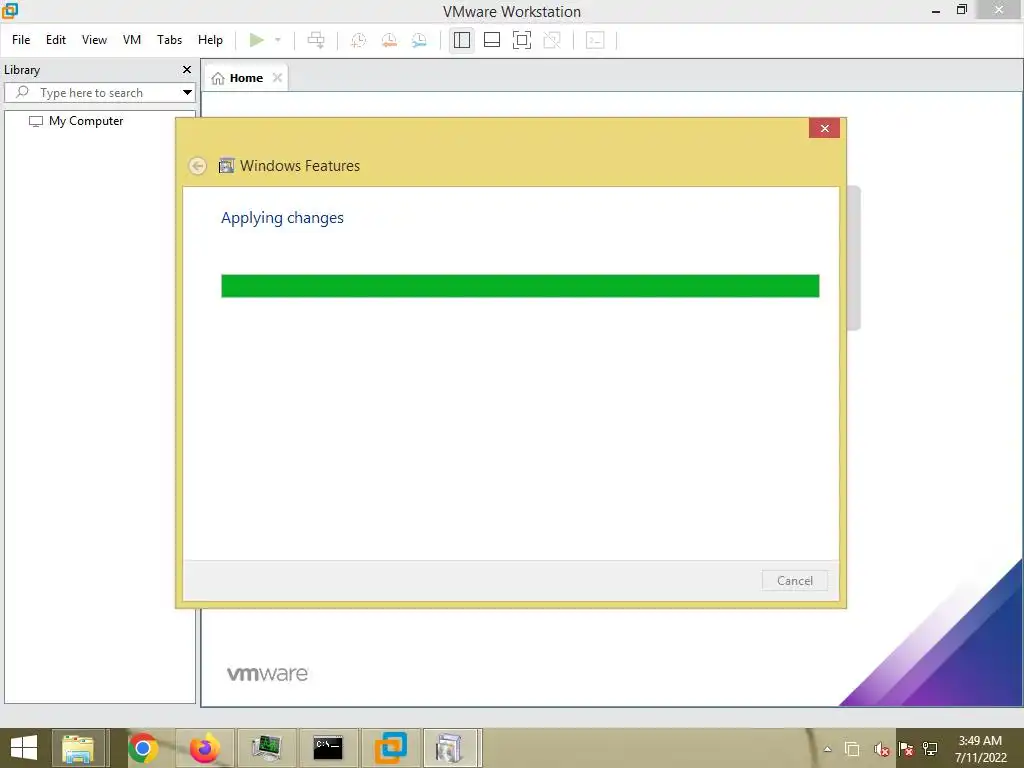This screenshot has height=768, width=1024.
Task: Click the tray icon left of the speaker
Action: pos(852,749)
